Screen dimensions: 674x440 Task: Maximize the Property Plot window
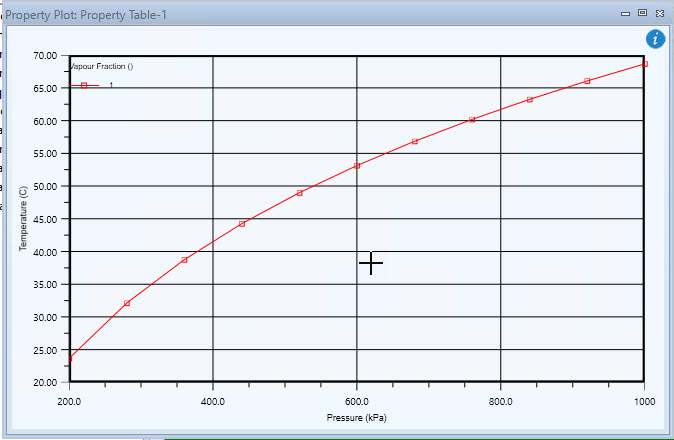tap(642, 12)
